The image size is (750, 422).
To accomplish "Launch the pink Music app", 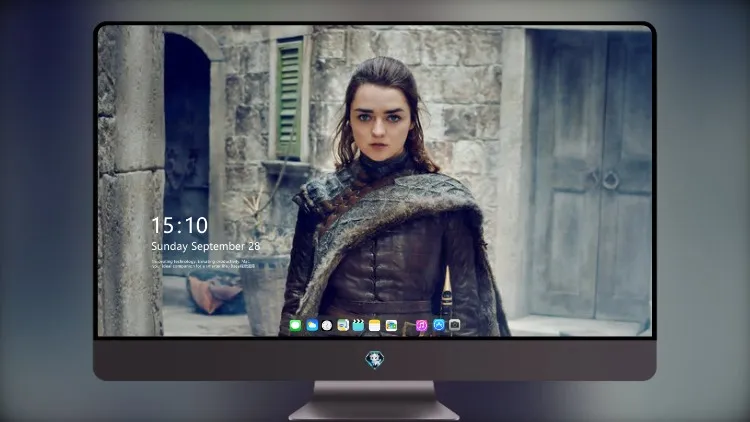I will click(x=421, y=325).
